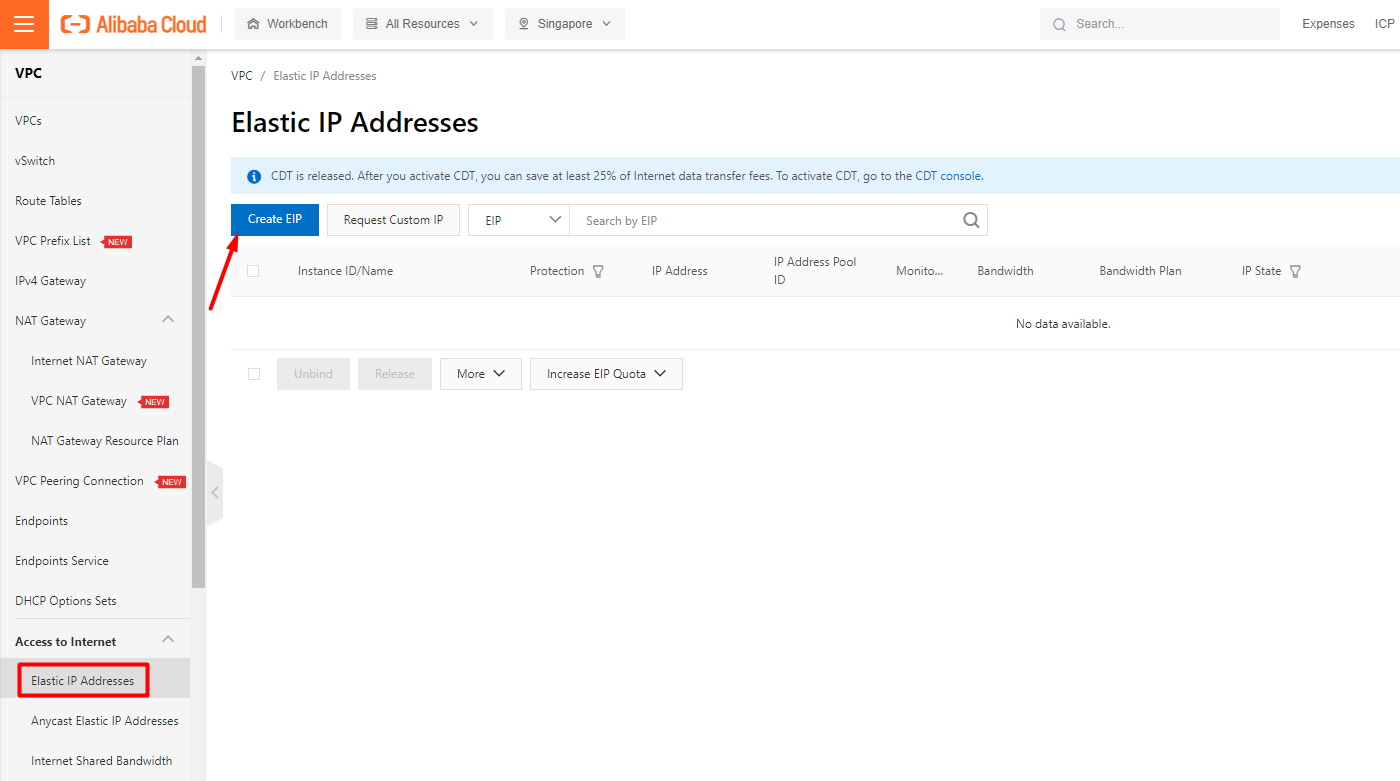Tick the select-all checkbox in table header

tap(253, 271)
